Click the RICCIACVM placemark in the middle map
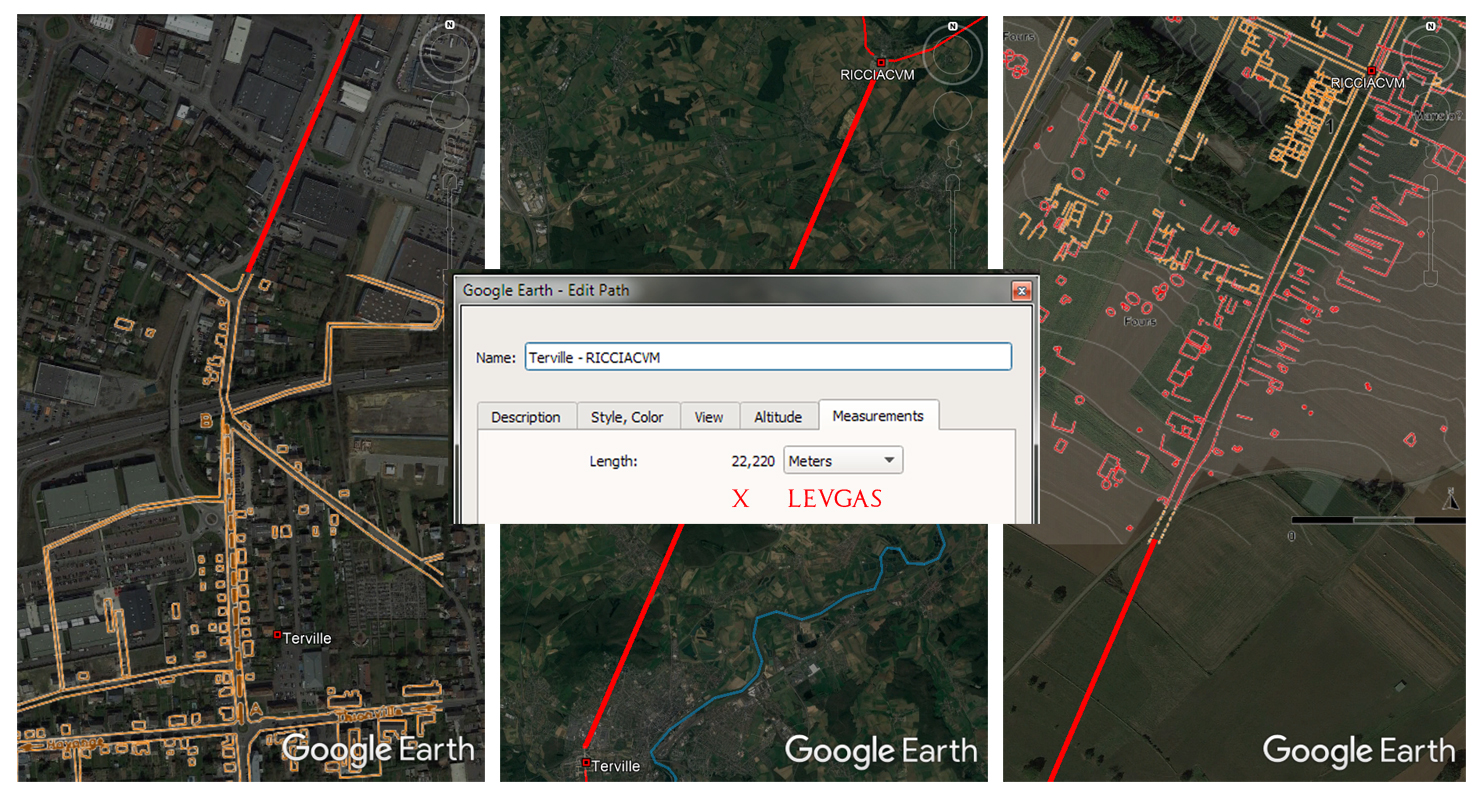The image size is (1480, 797). point(881,63)
